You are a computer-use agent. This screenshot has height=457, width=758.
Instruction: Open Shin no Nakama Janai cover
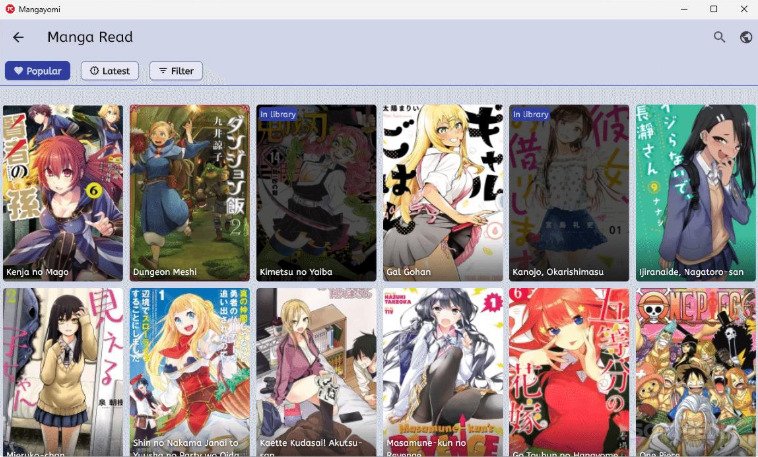coord(190,372)
